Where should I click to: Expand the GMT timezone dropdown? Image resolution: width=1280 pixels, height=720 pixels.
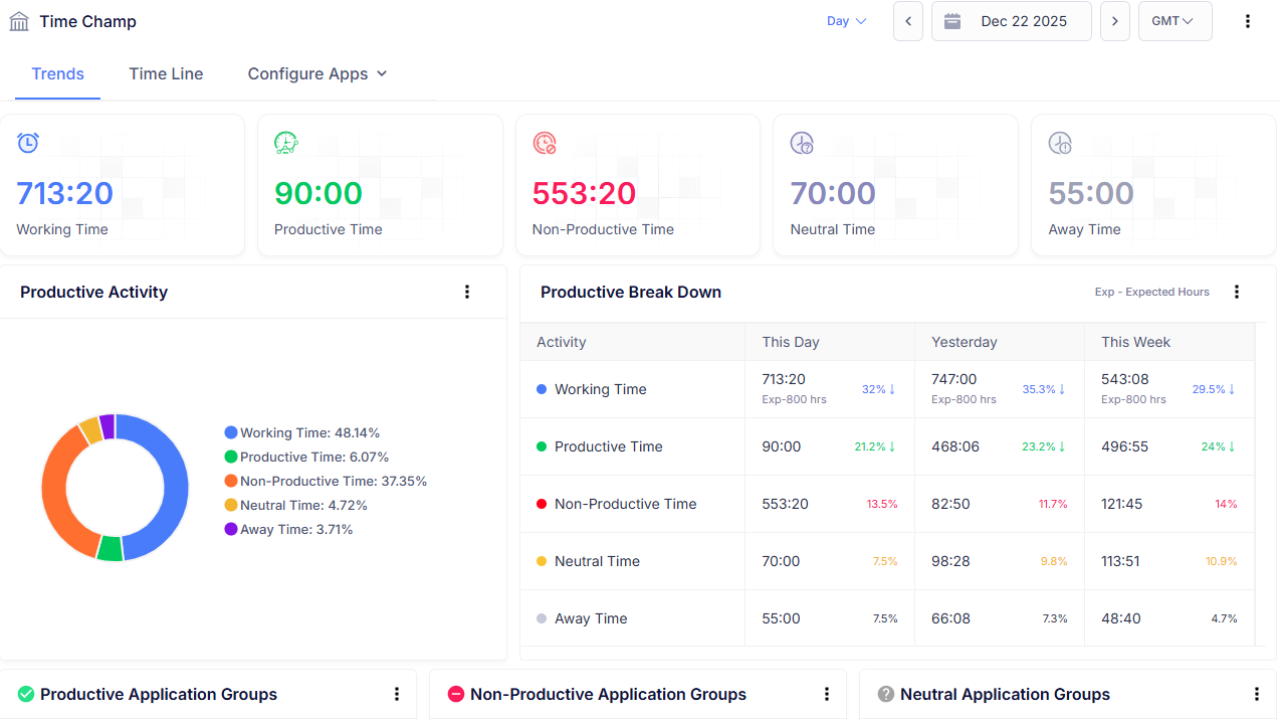click(x=1174, y=21)
